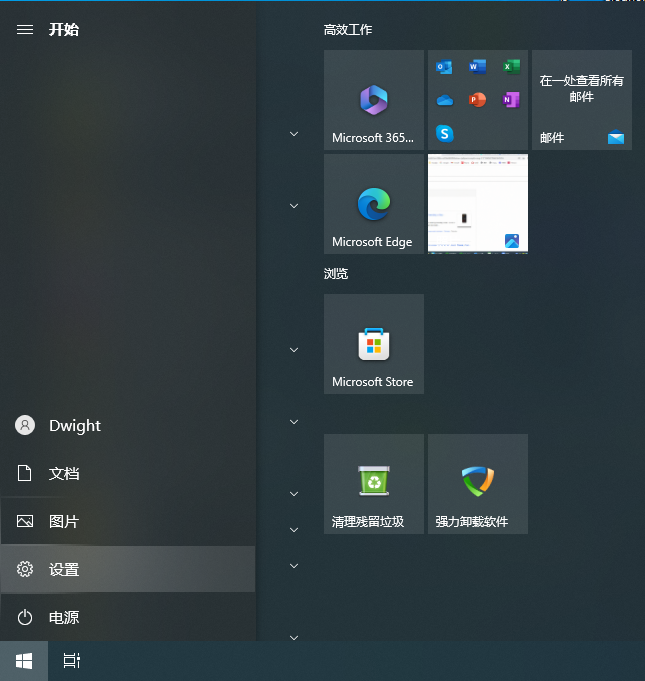Expand the hamburger menu next to 开始
Screen dimensions: 645x681
(25, 30)
